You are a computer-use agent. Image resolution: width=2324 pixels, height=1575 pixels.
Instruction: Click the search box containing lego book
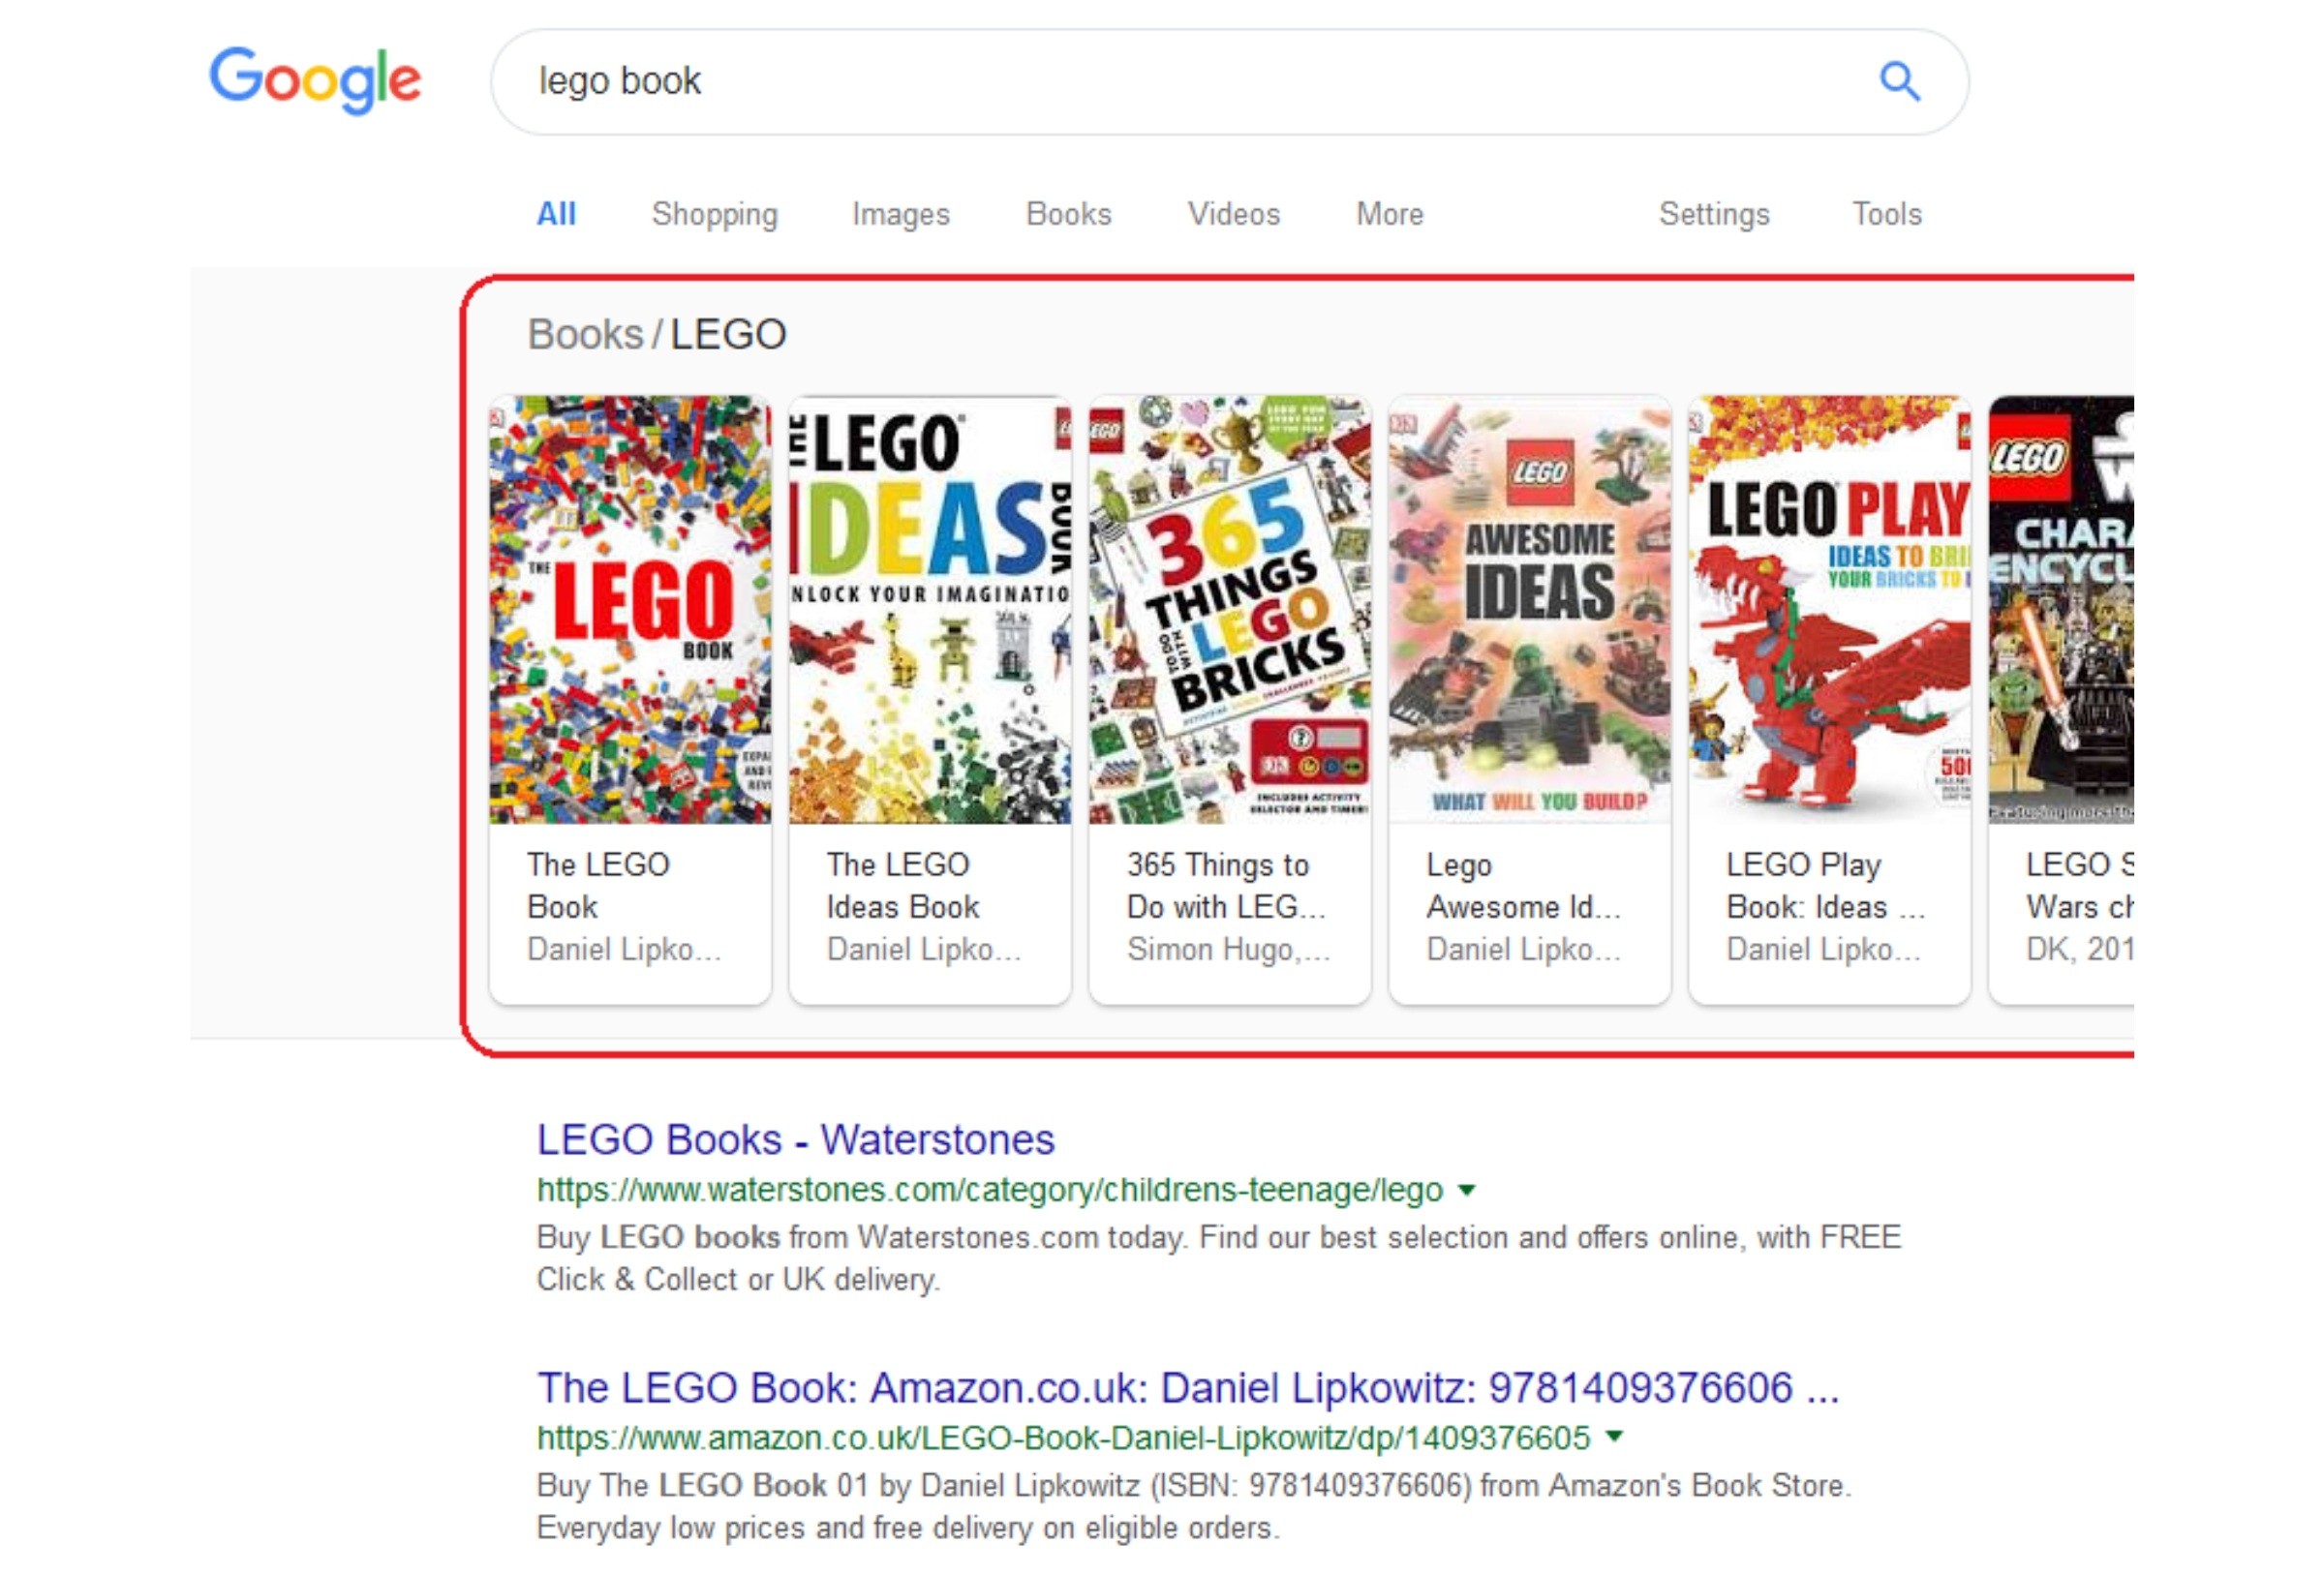click(1229, 81)
